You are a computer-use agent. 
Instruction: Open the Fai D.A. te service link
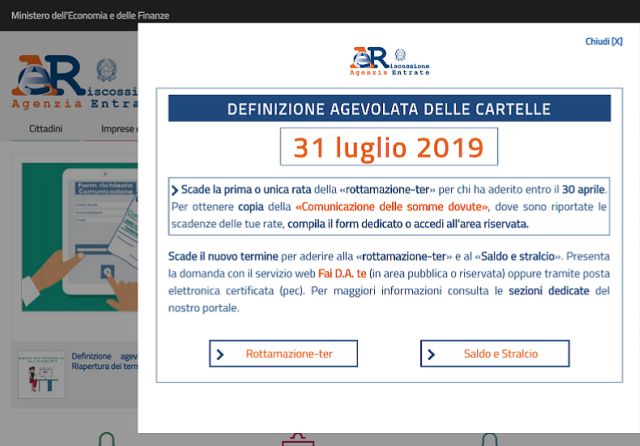[342, 273]
